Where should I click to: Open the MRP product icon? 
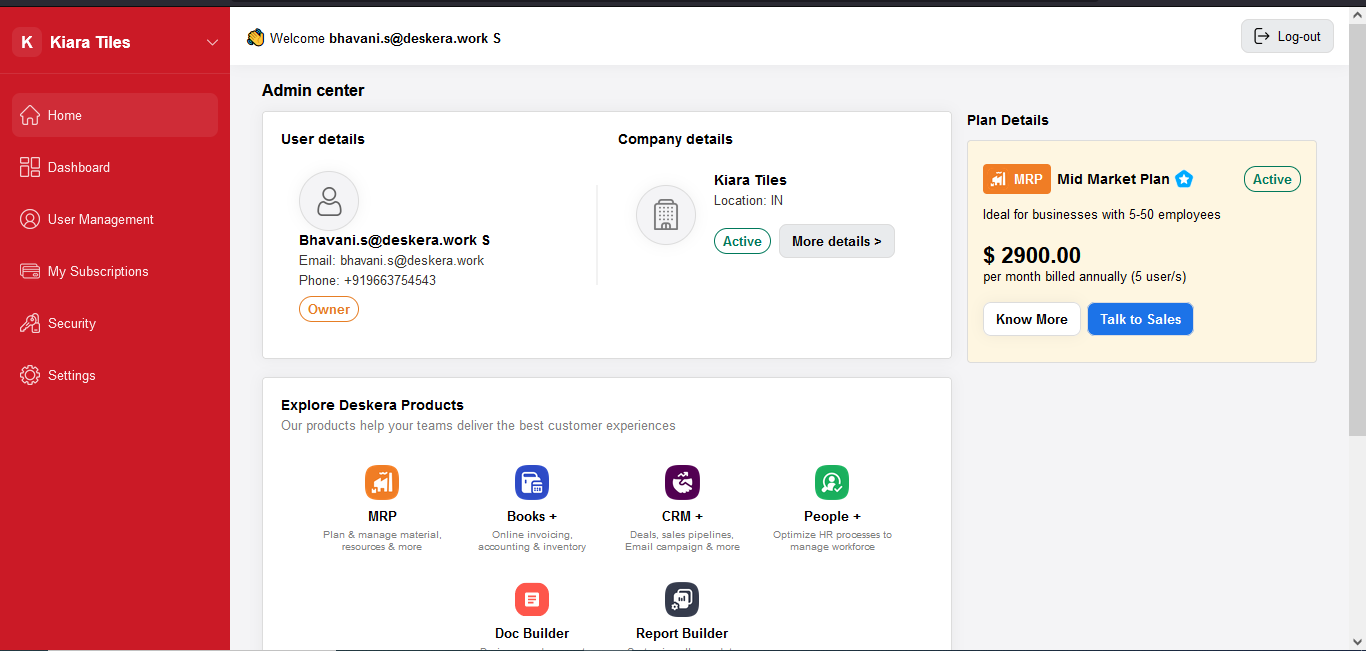point(382,483)
